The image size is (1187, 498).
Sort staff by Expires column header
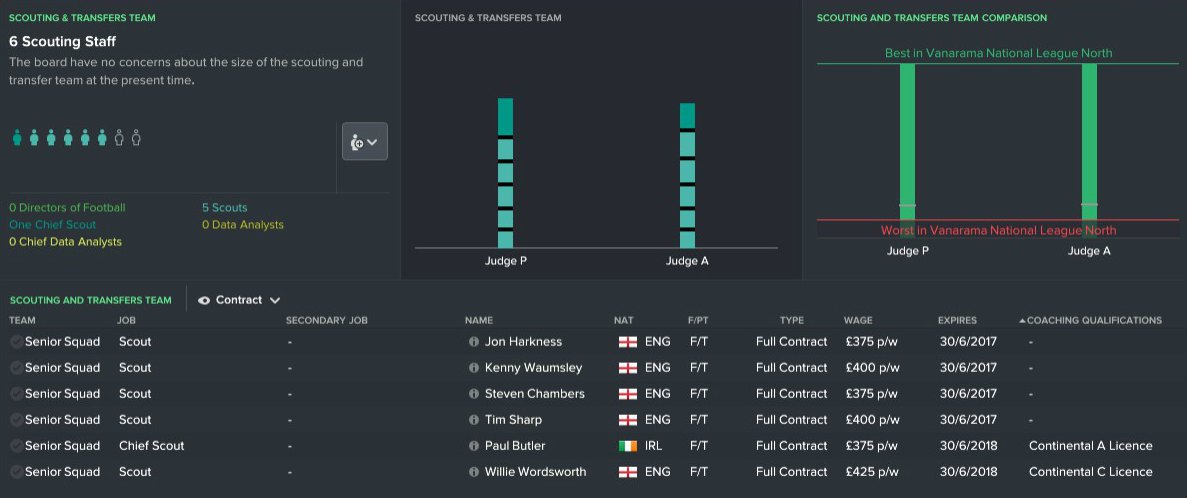coord(957,321)
